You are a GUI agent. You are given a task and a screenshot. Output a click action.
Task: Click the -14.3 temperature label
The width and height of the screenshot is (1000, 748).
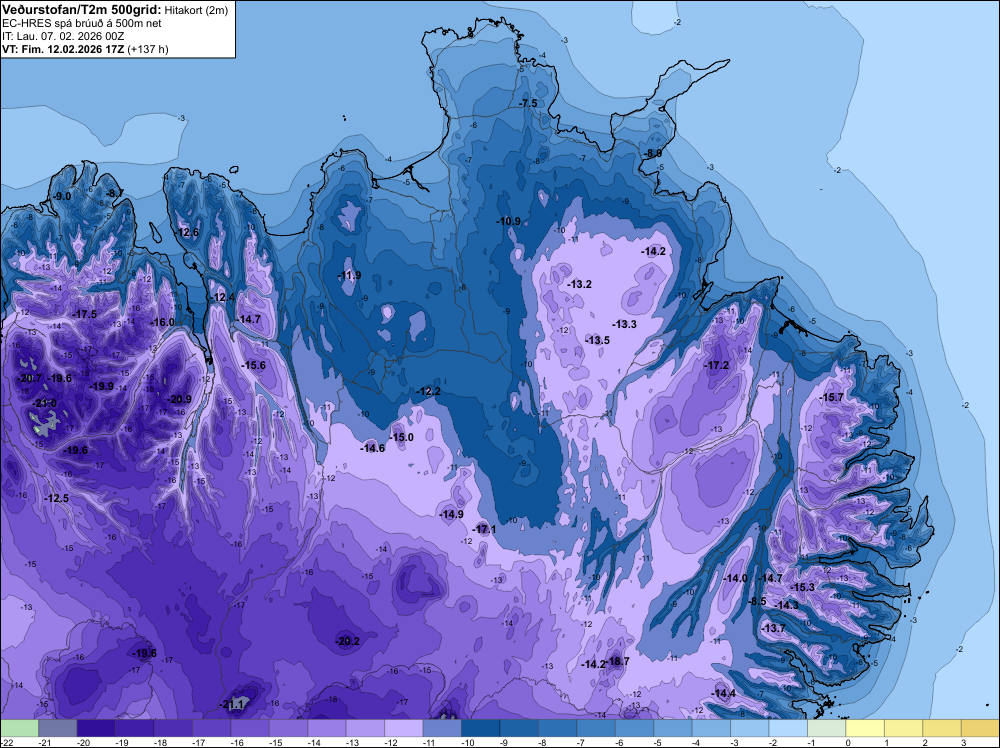[786, 605]
